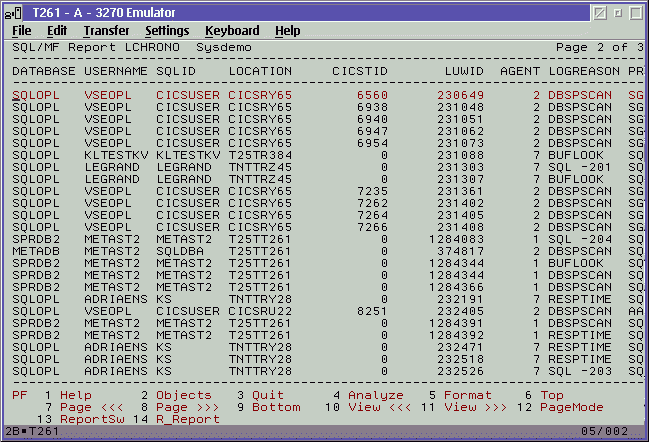Screen dimensions: 649x442
Task: Click the View >>> PF11 label
Action: pyautogui.click(x=476, y=407)
